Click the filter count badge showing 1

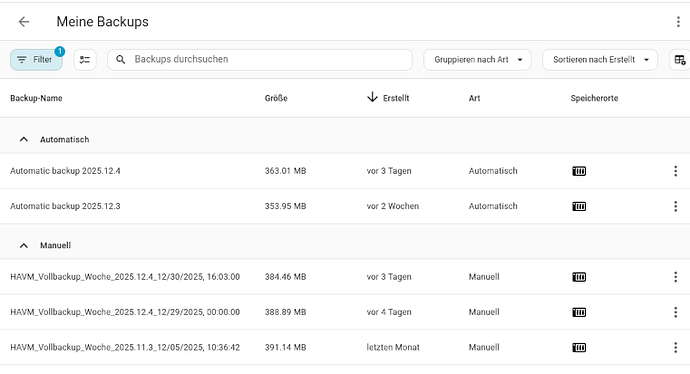tap(60, 51)
